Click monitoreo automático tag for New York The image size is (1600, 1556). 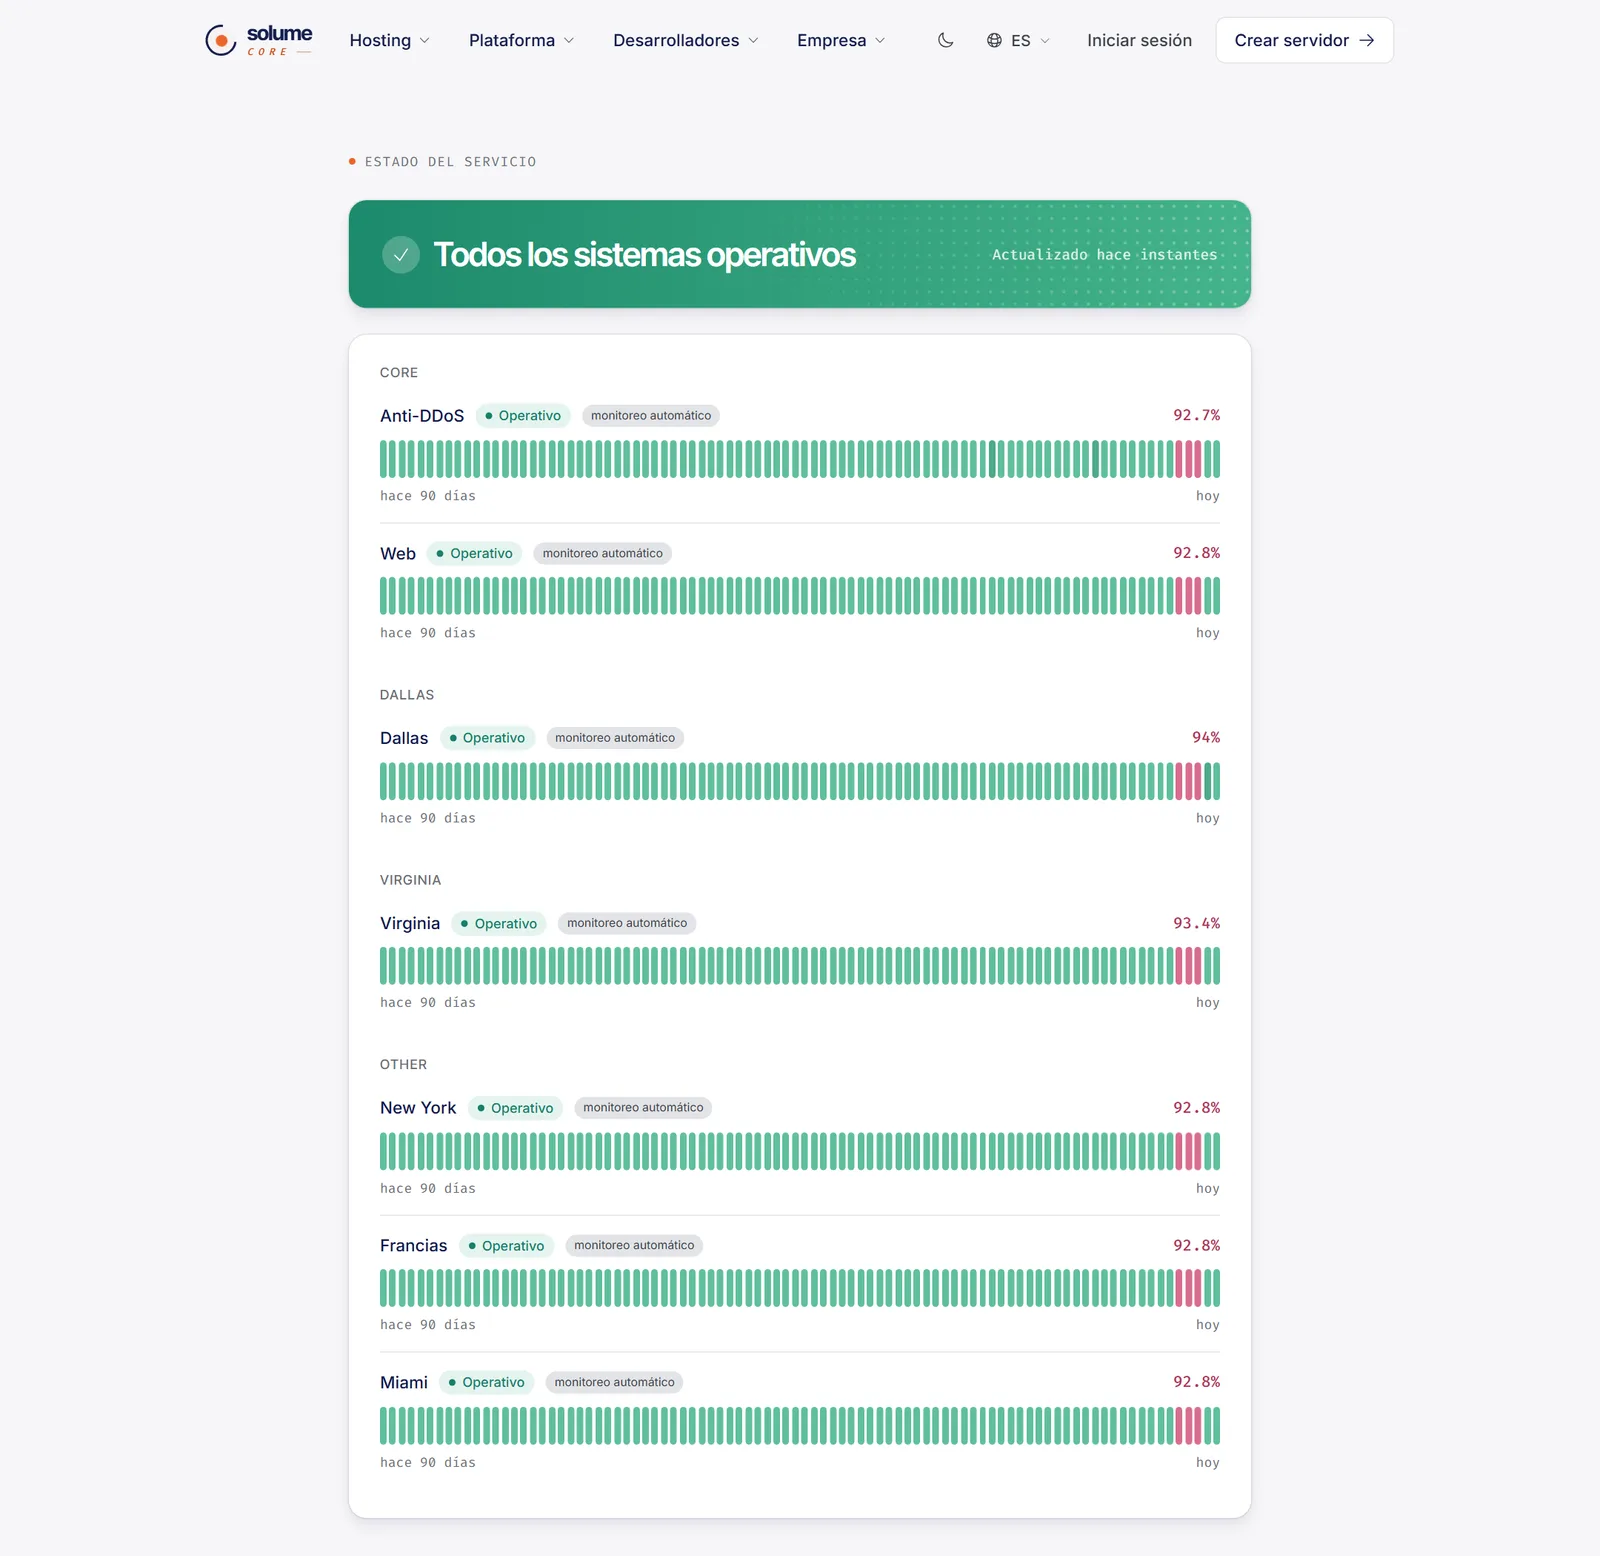tap(643, 1108)
